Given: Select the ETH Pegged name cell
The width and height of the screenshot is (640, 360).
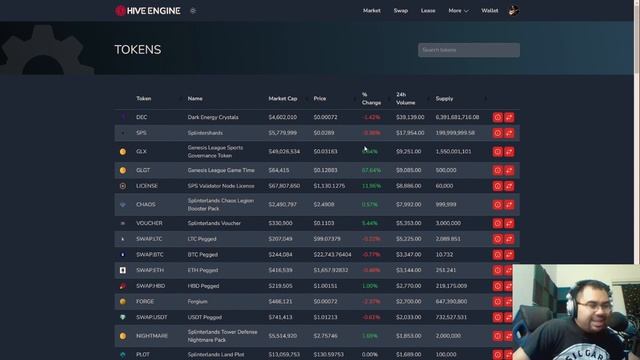Looking at the screenshot, I should coord(202,270).
